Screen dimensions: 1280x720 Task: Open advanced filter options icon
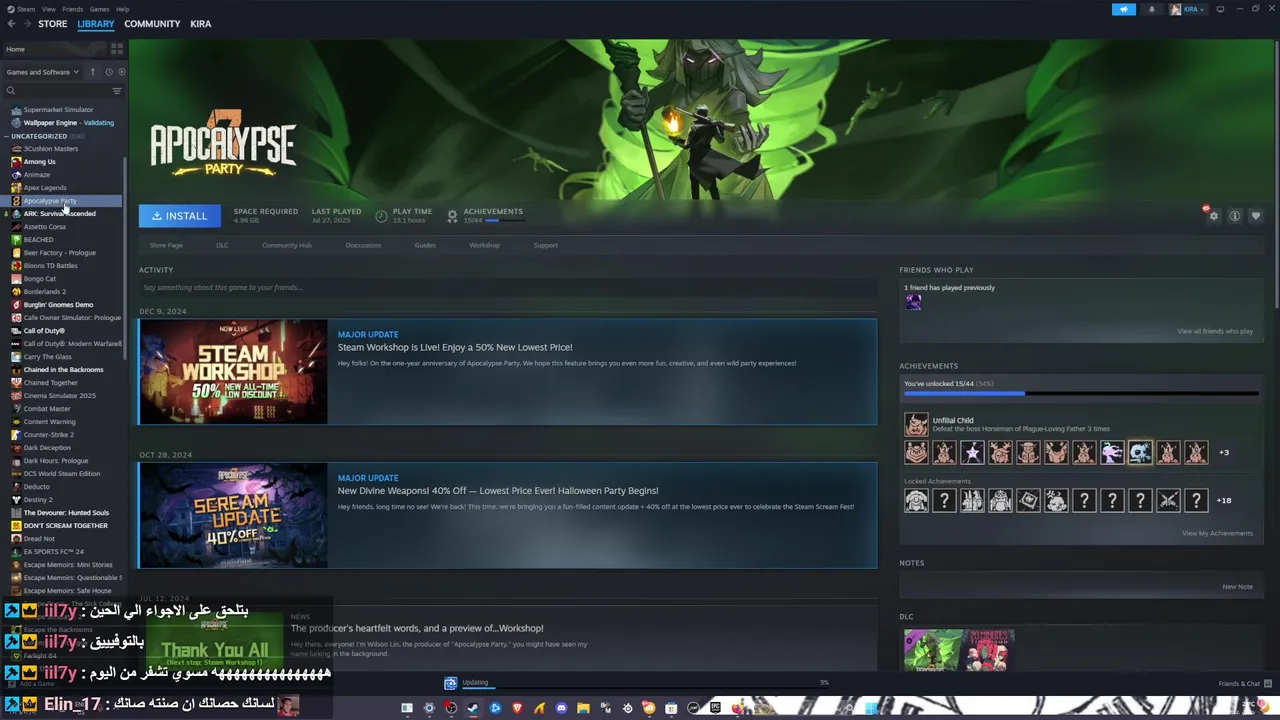coord(117,91)
